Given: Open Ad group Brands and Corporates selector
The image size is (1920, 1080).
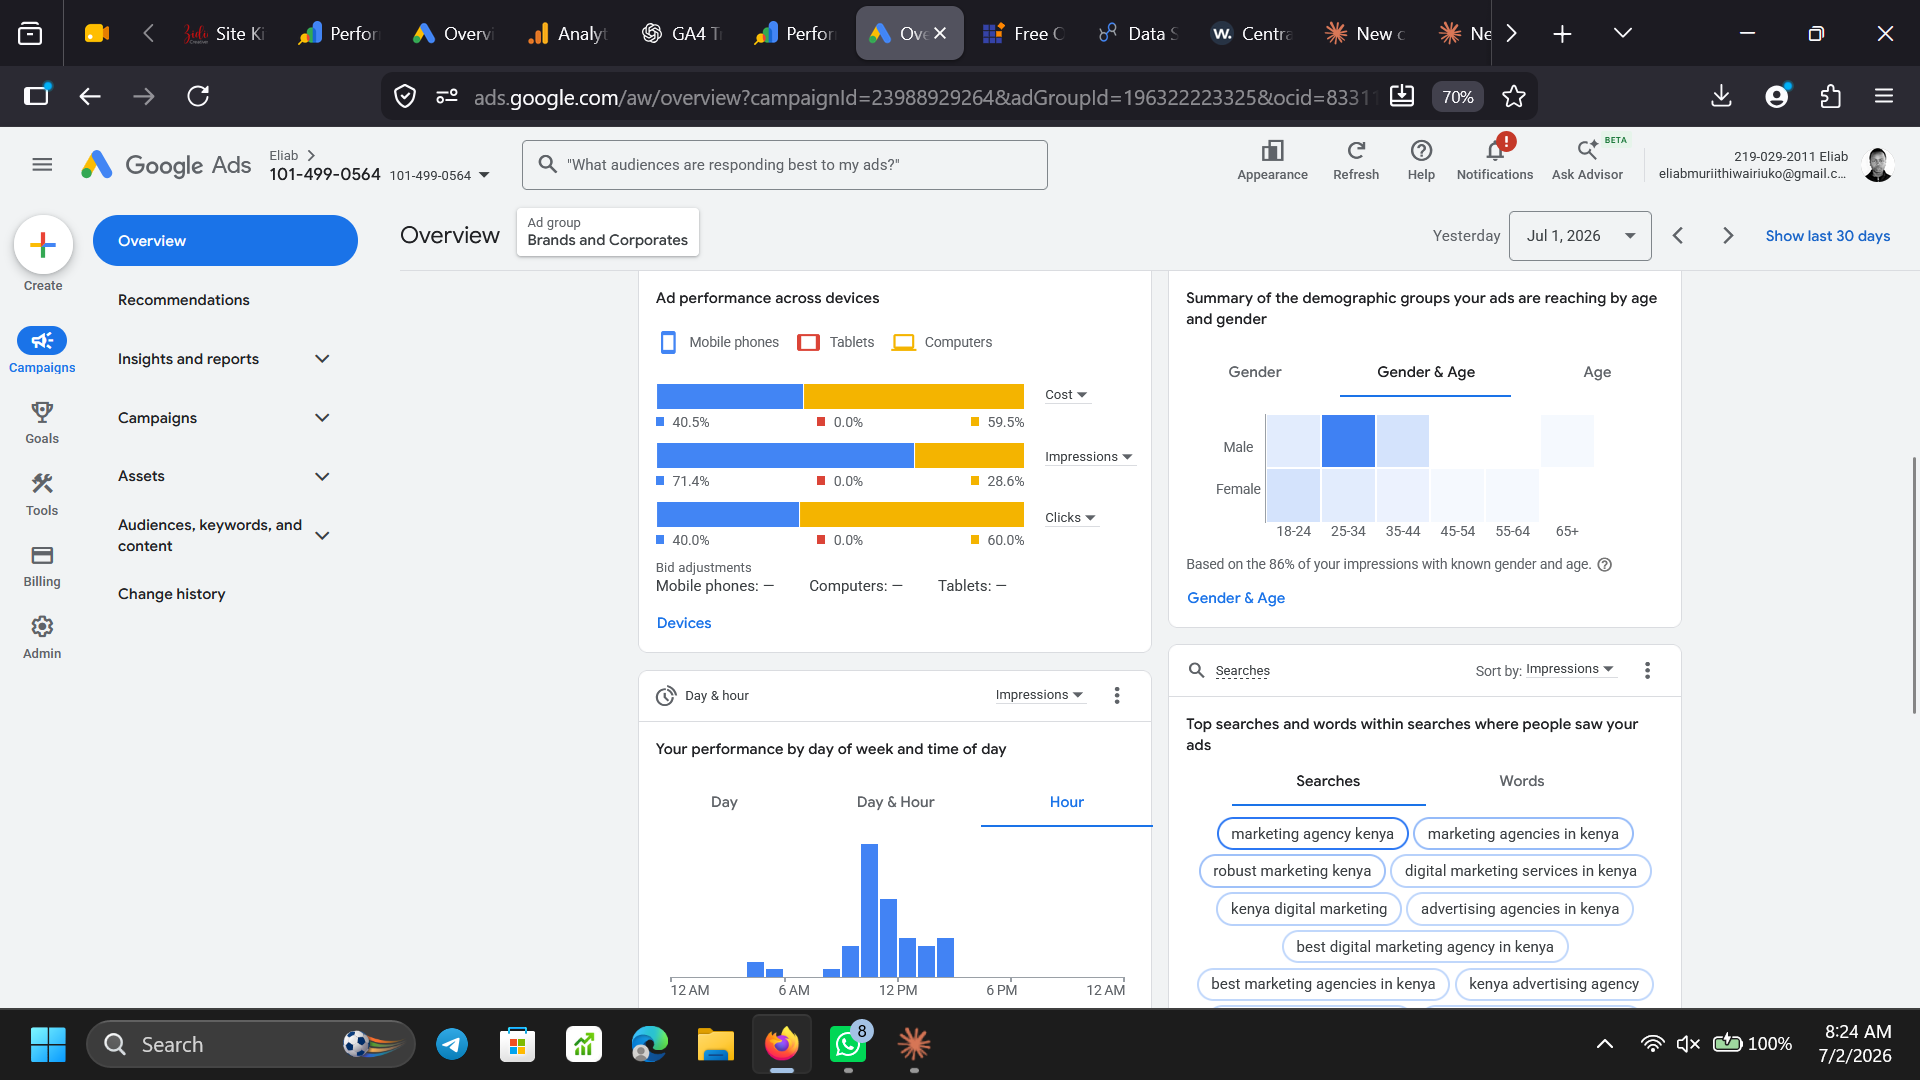Looking at the screenshot, I should pos(607,232).
